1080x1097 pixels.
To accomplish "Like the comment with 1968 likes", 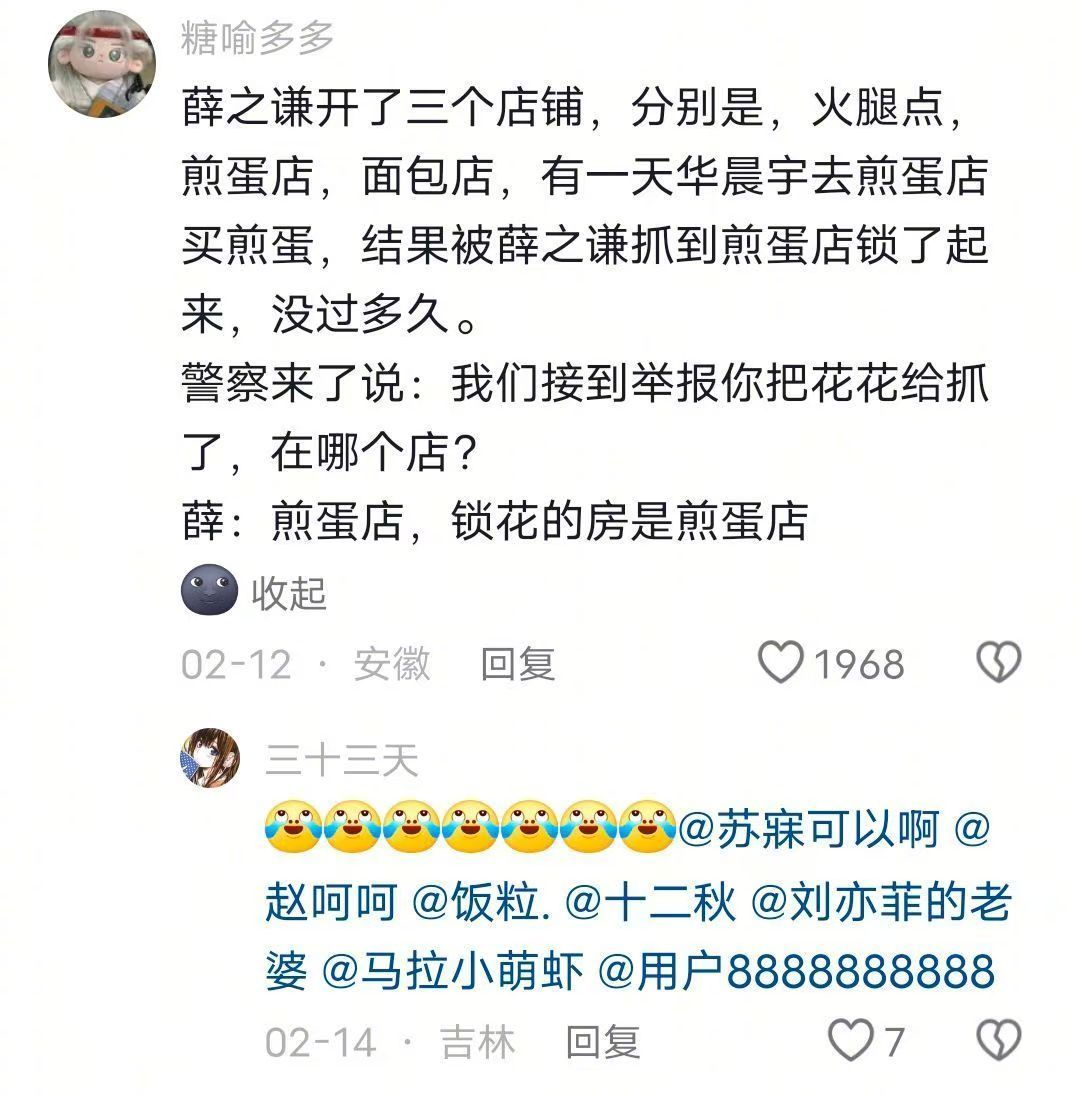I will (781, 662).
